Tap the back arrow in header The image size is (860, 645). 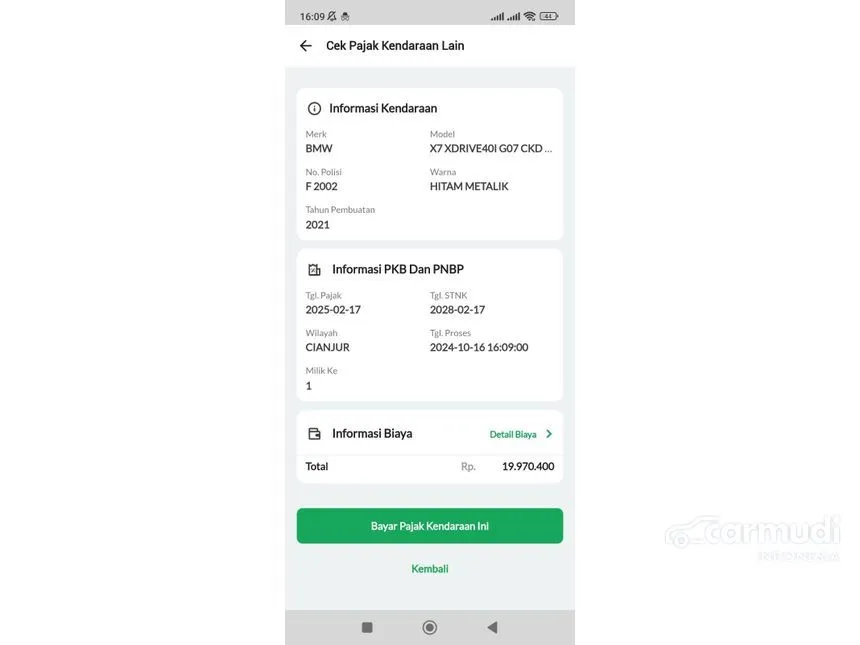point(305,46)
